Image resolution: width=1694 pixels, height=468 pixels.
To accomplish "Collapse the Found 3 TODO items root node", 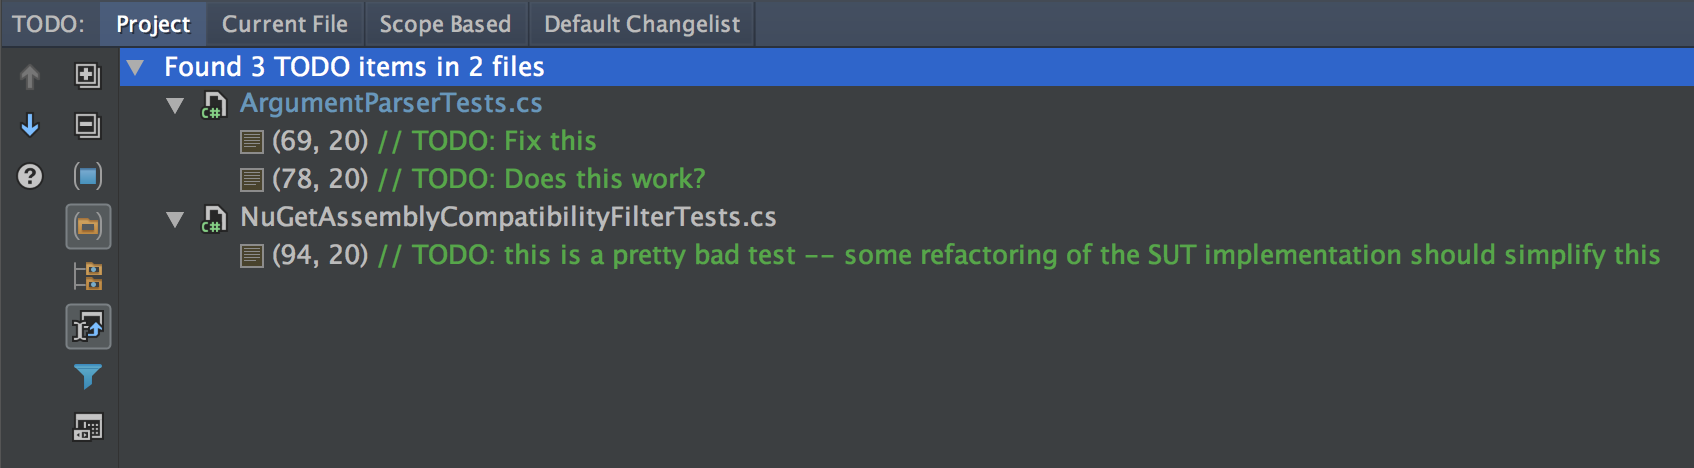I will tap(136, 67).
